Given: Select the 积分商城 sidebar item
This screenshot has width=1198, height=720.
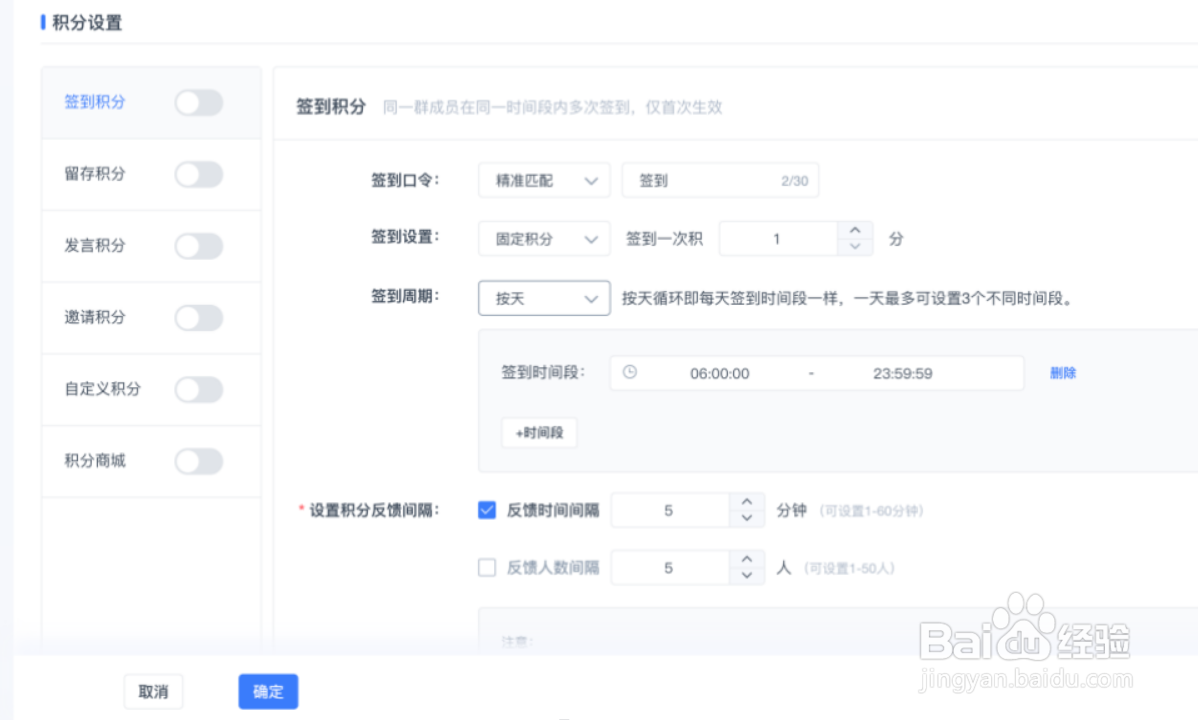Looking at the screenshot, I should click(x=94, y=461).
